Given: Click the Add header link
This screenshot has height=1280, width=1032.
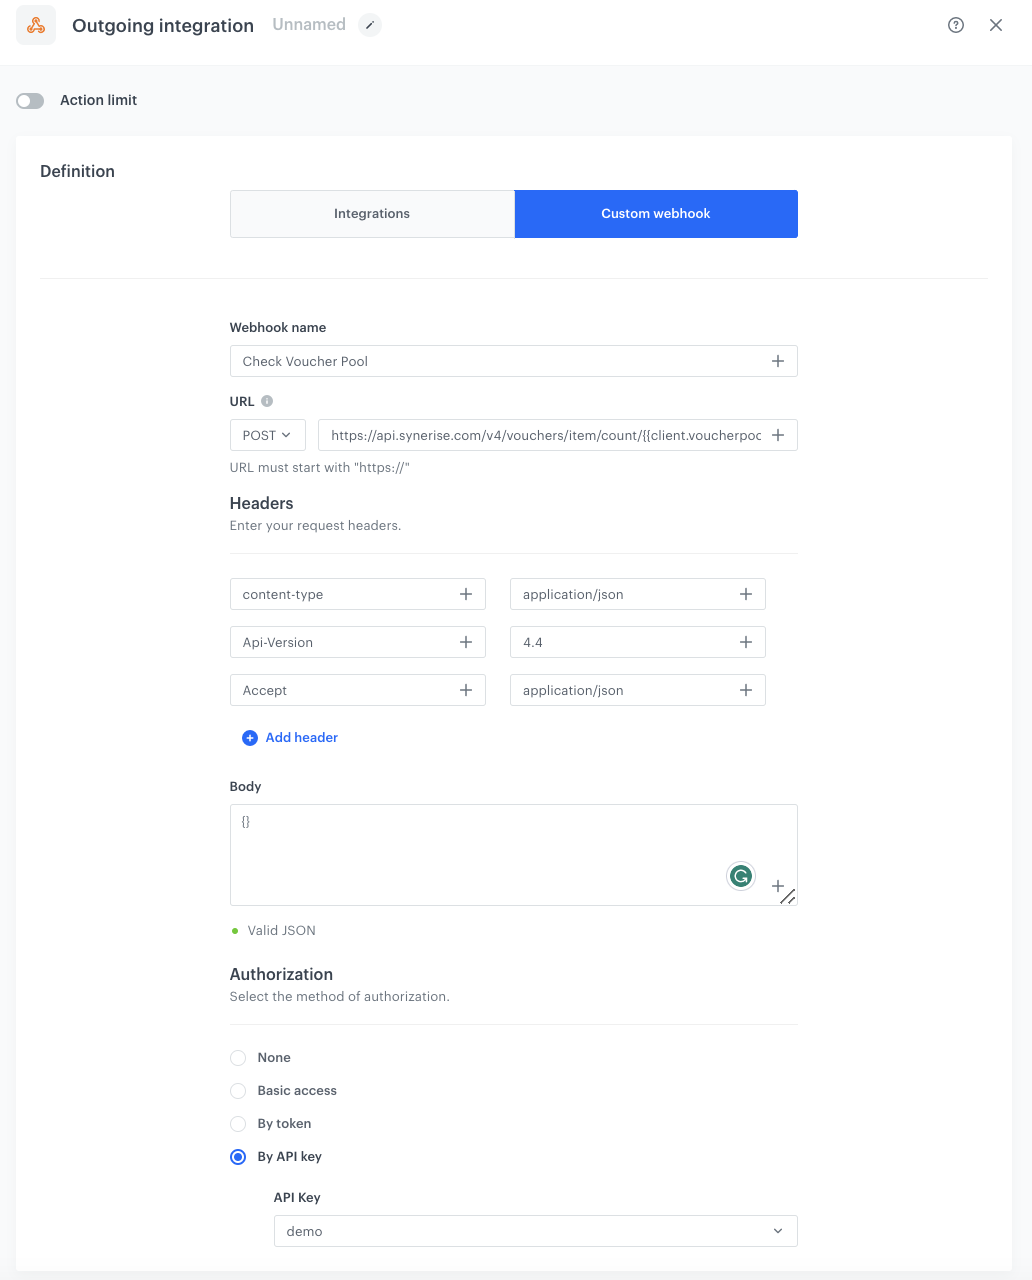Looking at the screenshot, I should [x=301, y=738].
